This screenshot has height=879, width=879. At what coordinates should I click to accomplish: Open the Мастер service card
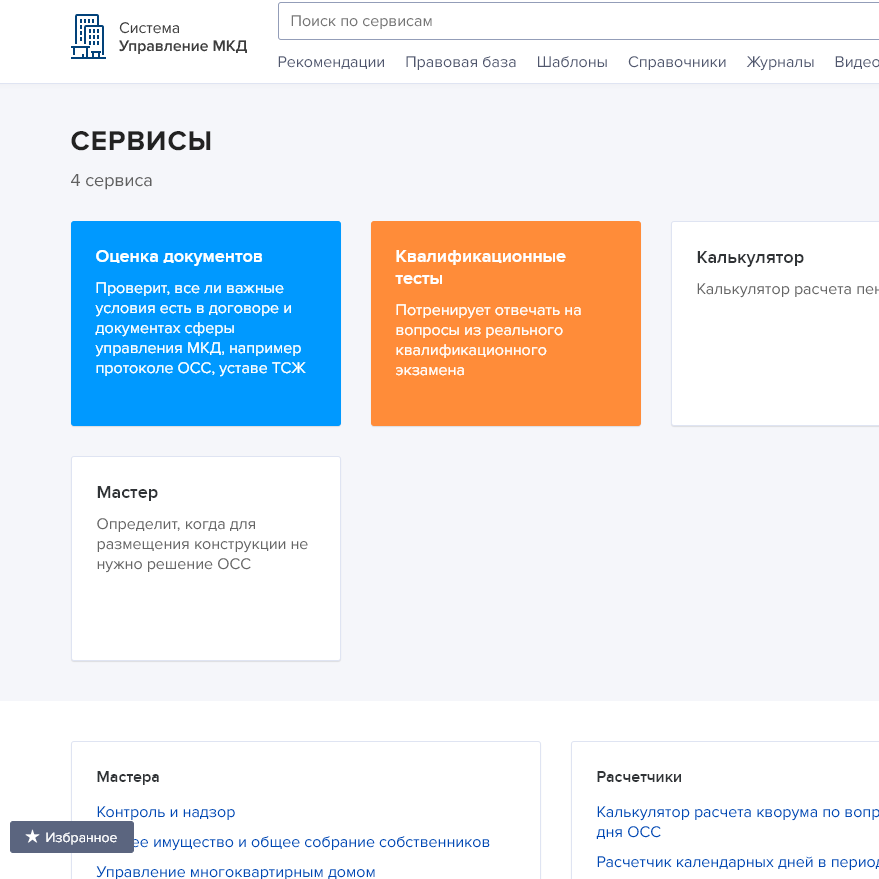[206, 559]
